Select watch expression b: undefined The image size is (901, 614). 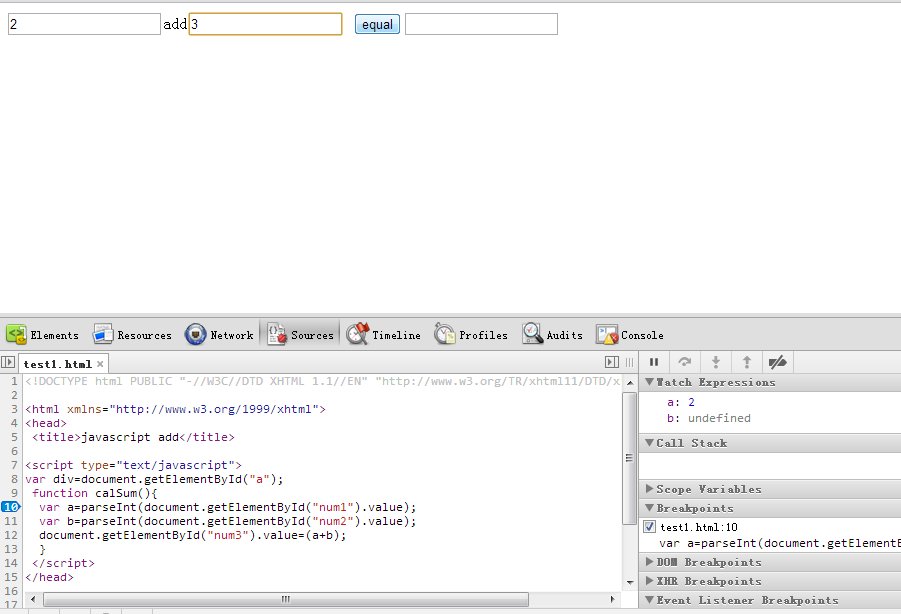pos(709,418)
